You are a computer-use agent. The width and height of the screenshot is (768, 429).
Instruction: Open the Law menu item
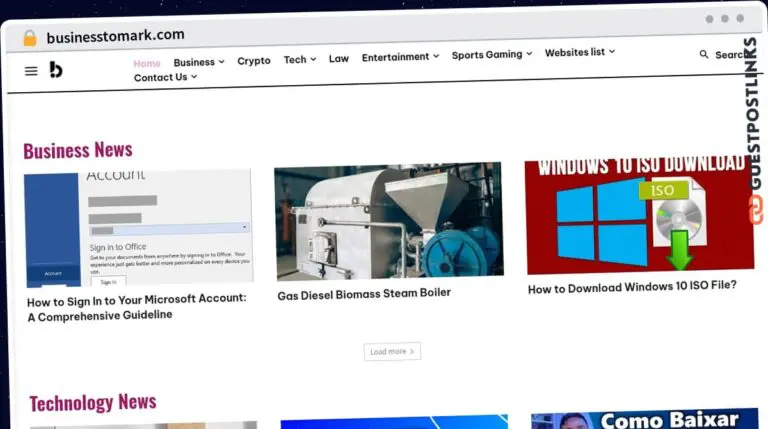tap(339, 59)
